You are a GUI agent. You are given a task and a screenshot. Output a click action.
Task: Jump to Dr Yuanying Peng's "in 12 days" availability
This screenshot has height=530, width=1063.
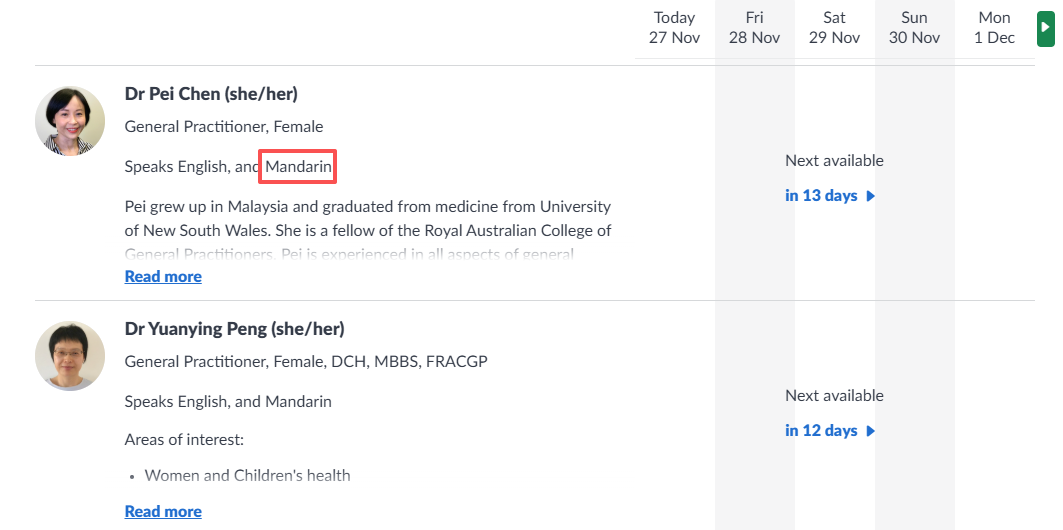[822, 431]
